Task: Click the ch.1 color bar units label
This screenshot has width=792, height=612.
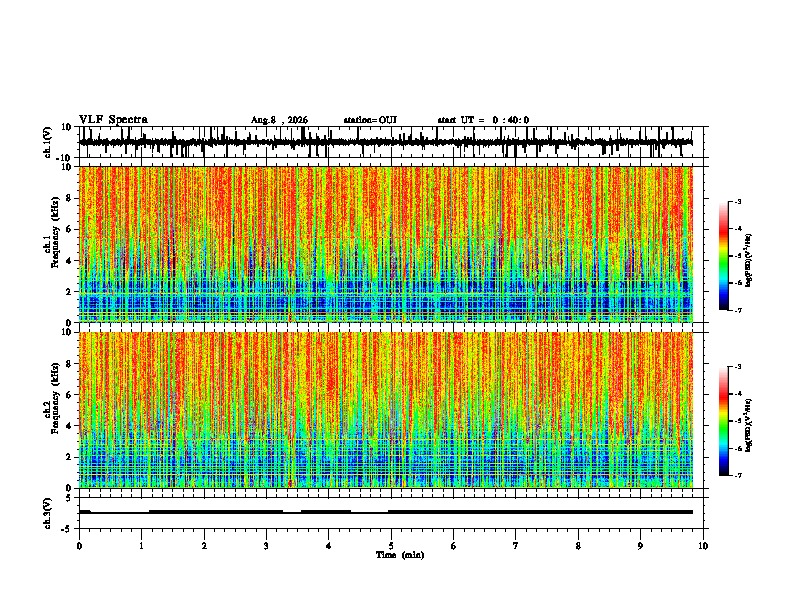Action: click(x=748, y=260)
